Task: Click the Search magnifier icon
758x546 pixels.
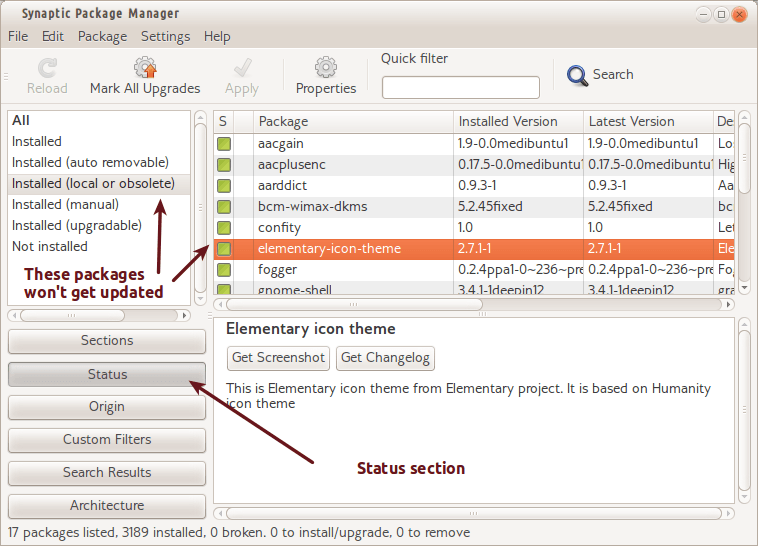Action: pos(577,75)
